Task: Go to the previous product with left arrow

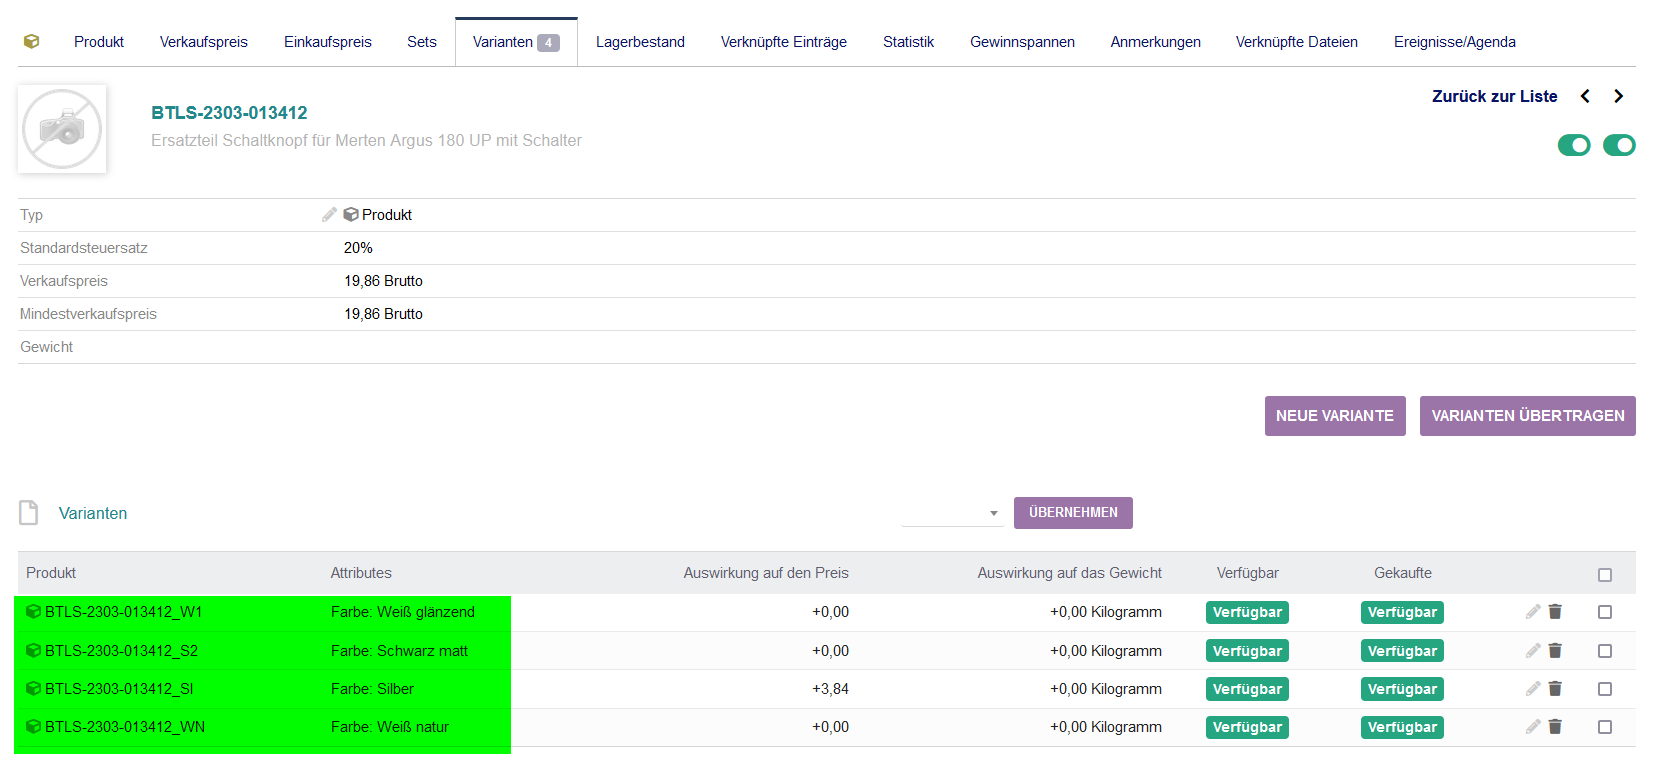Action: [1585, 96]
